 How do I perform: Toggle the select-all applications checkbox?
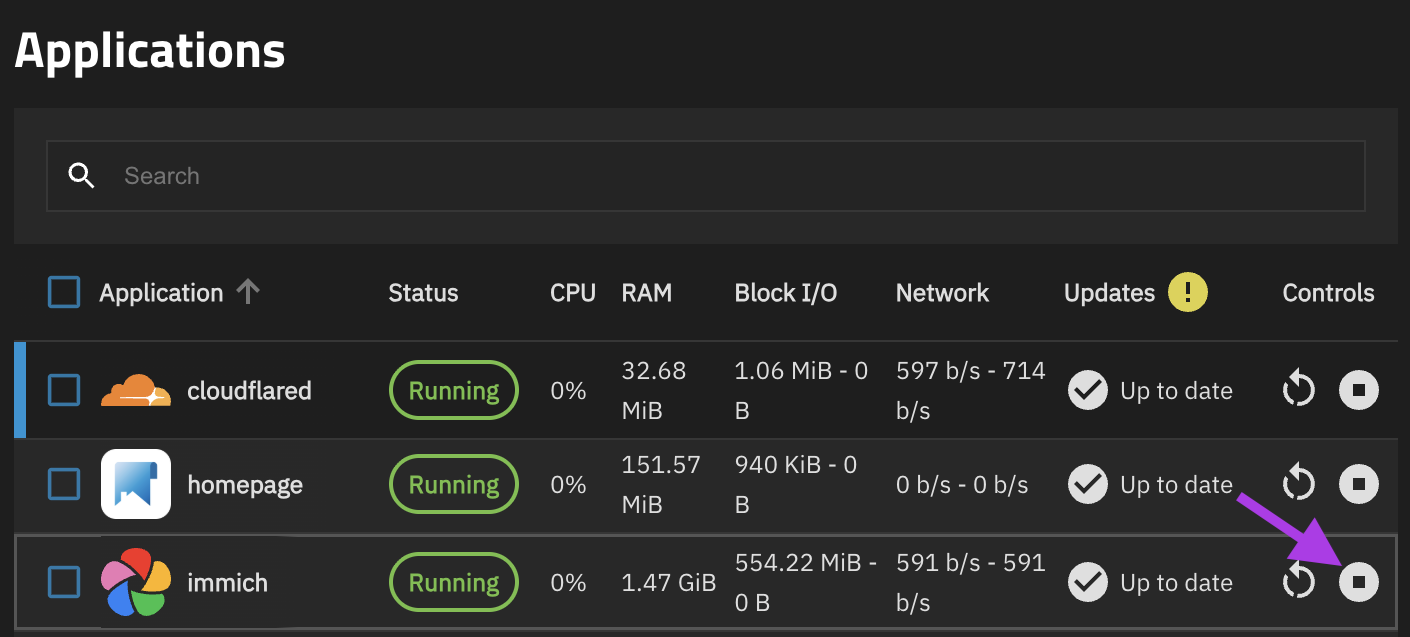click(x=64, y=293)
